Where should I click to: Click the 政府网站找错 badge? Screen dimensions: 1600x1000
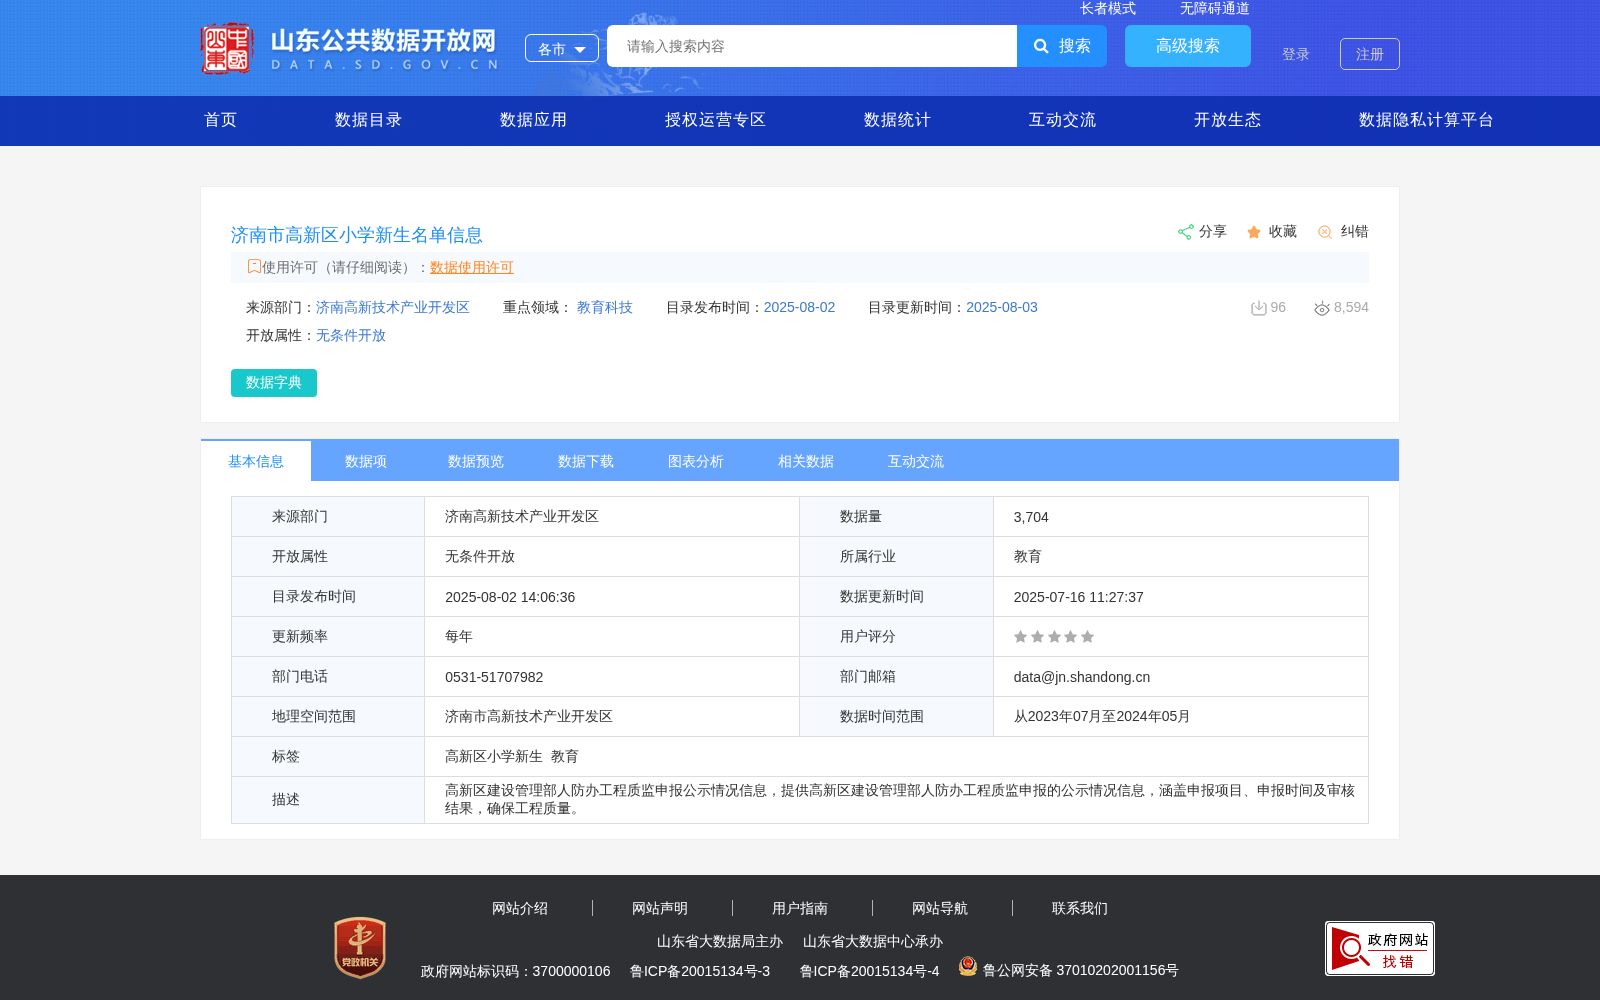click(1380, 948)
